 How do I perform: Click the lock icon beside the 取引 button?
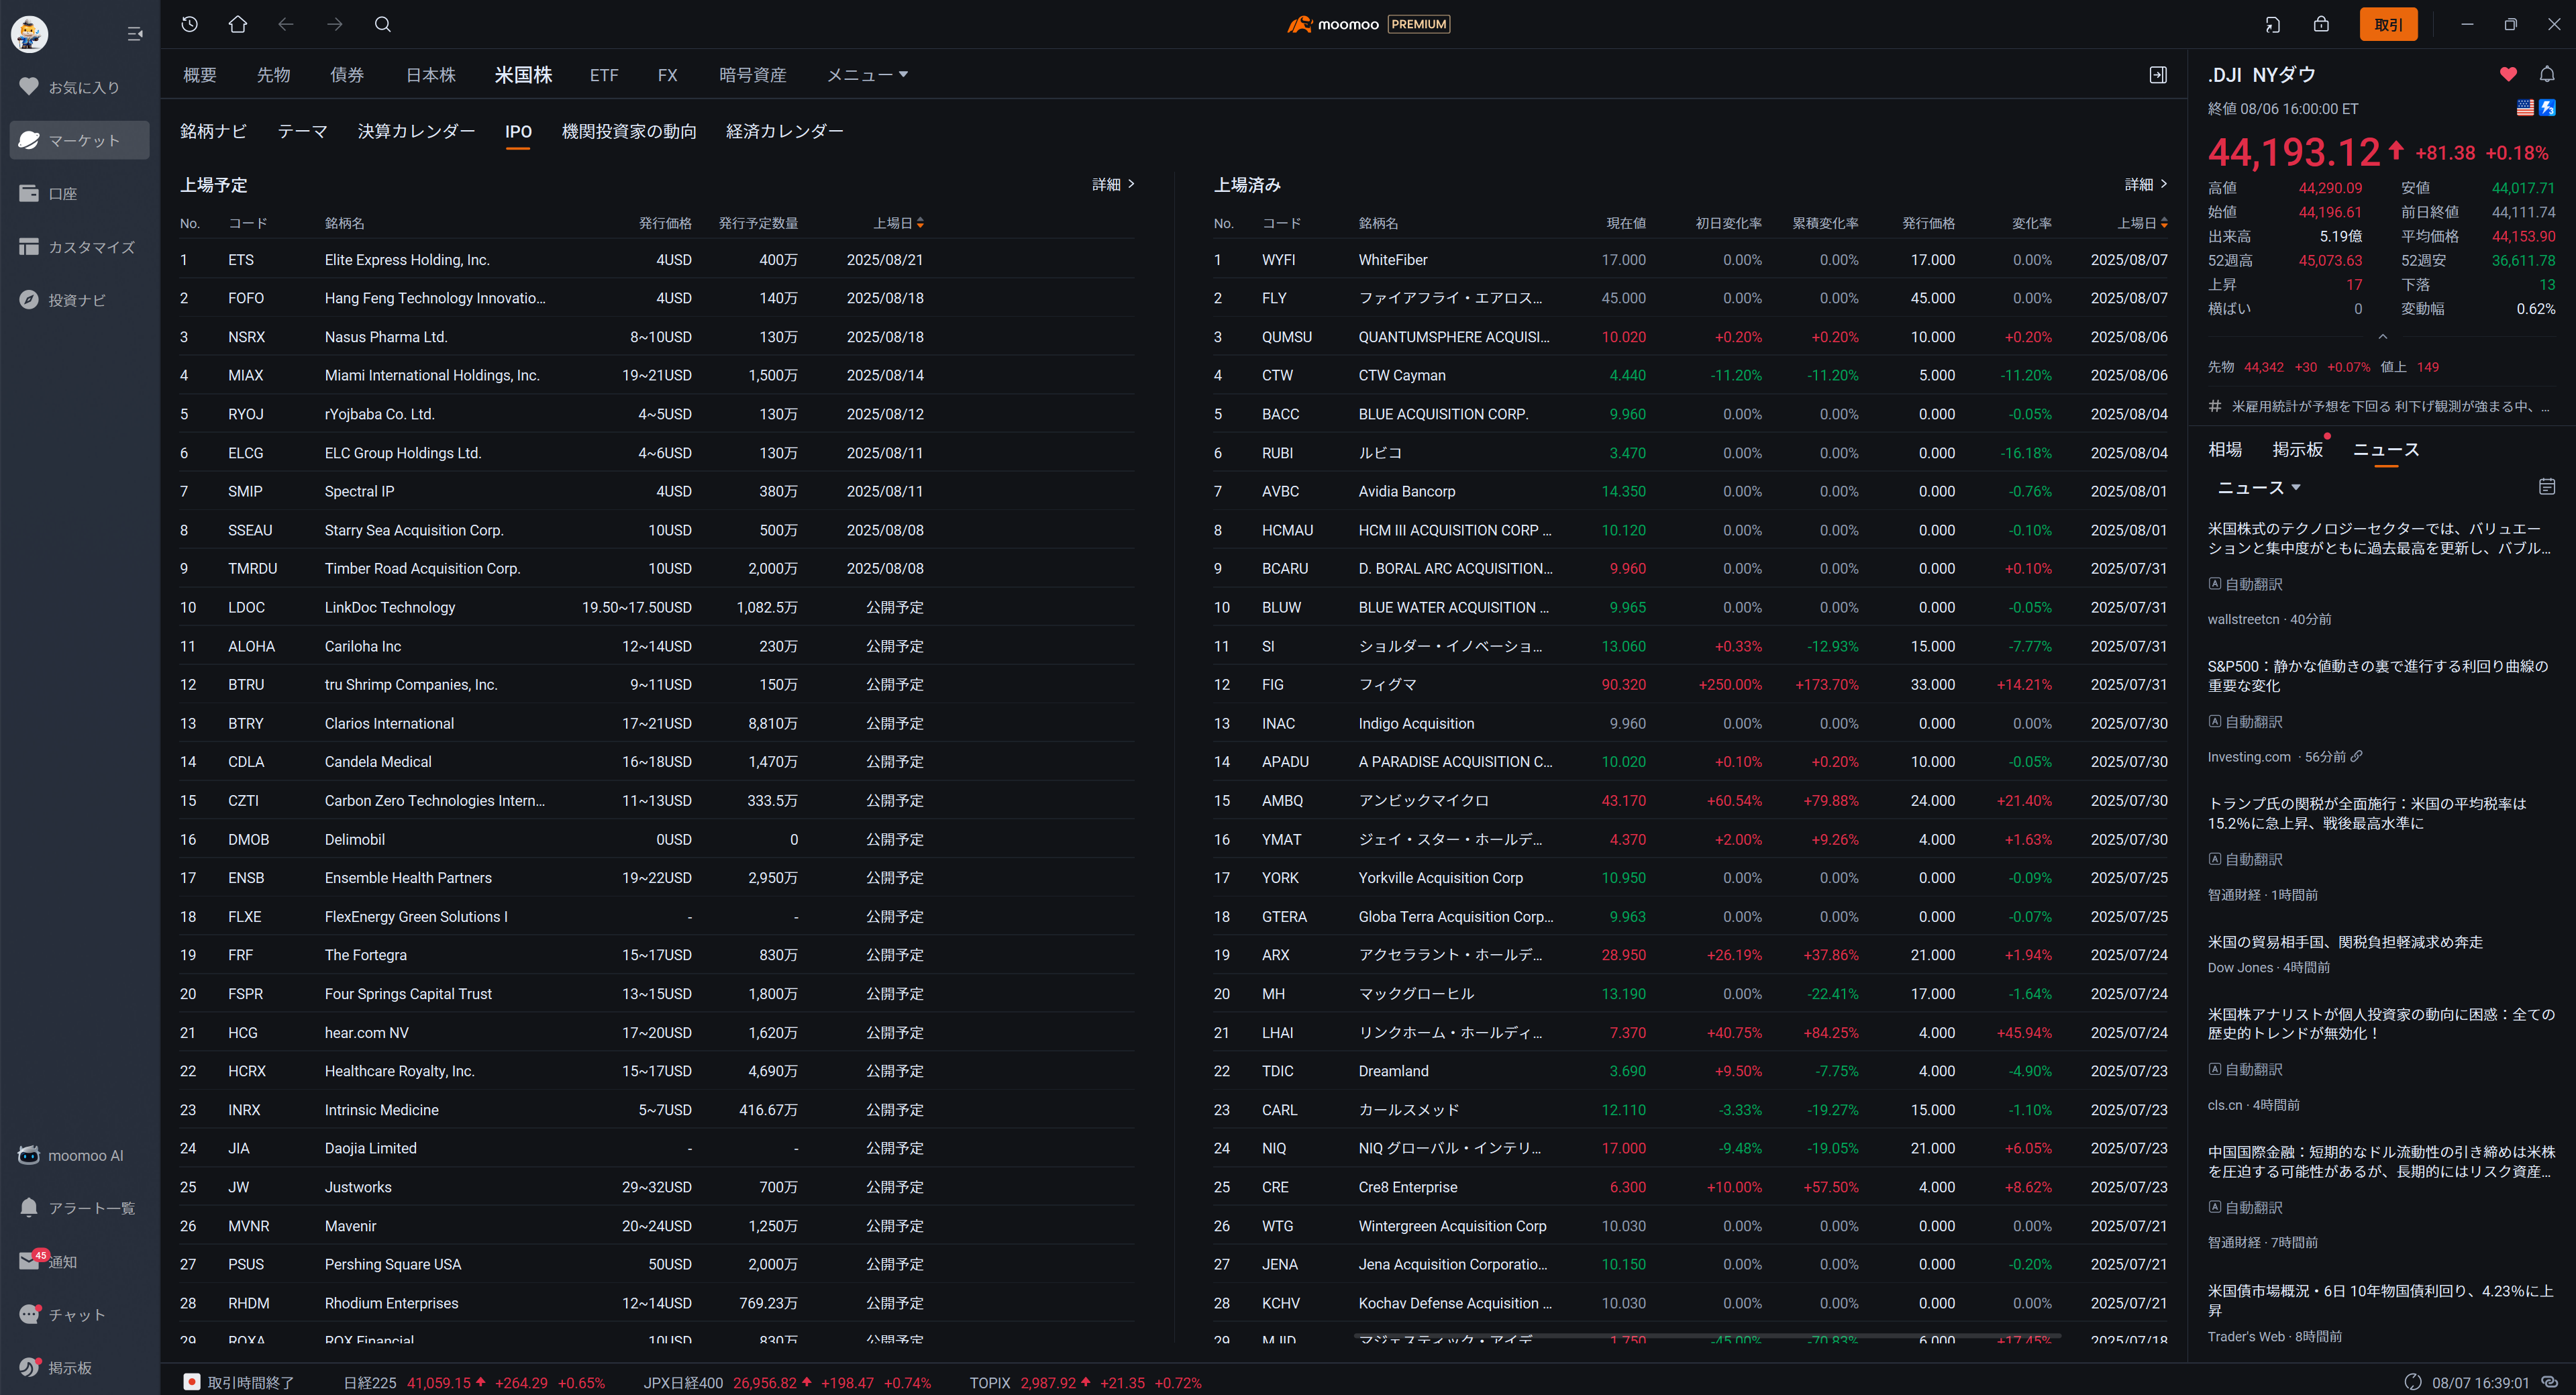pyautogui.click(x=2321, y=24)
